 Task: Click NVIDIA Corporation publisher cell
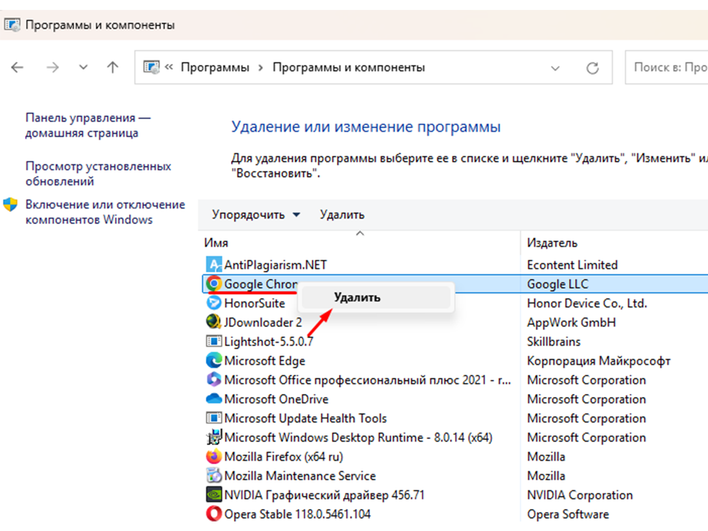[580, 495]
